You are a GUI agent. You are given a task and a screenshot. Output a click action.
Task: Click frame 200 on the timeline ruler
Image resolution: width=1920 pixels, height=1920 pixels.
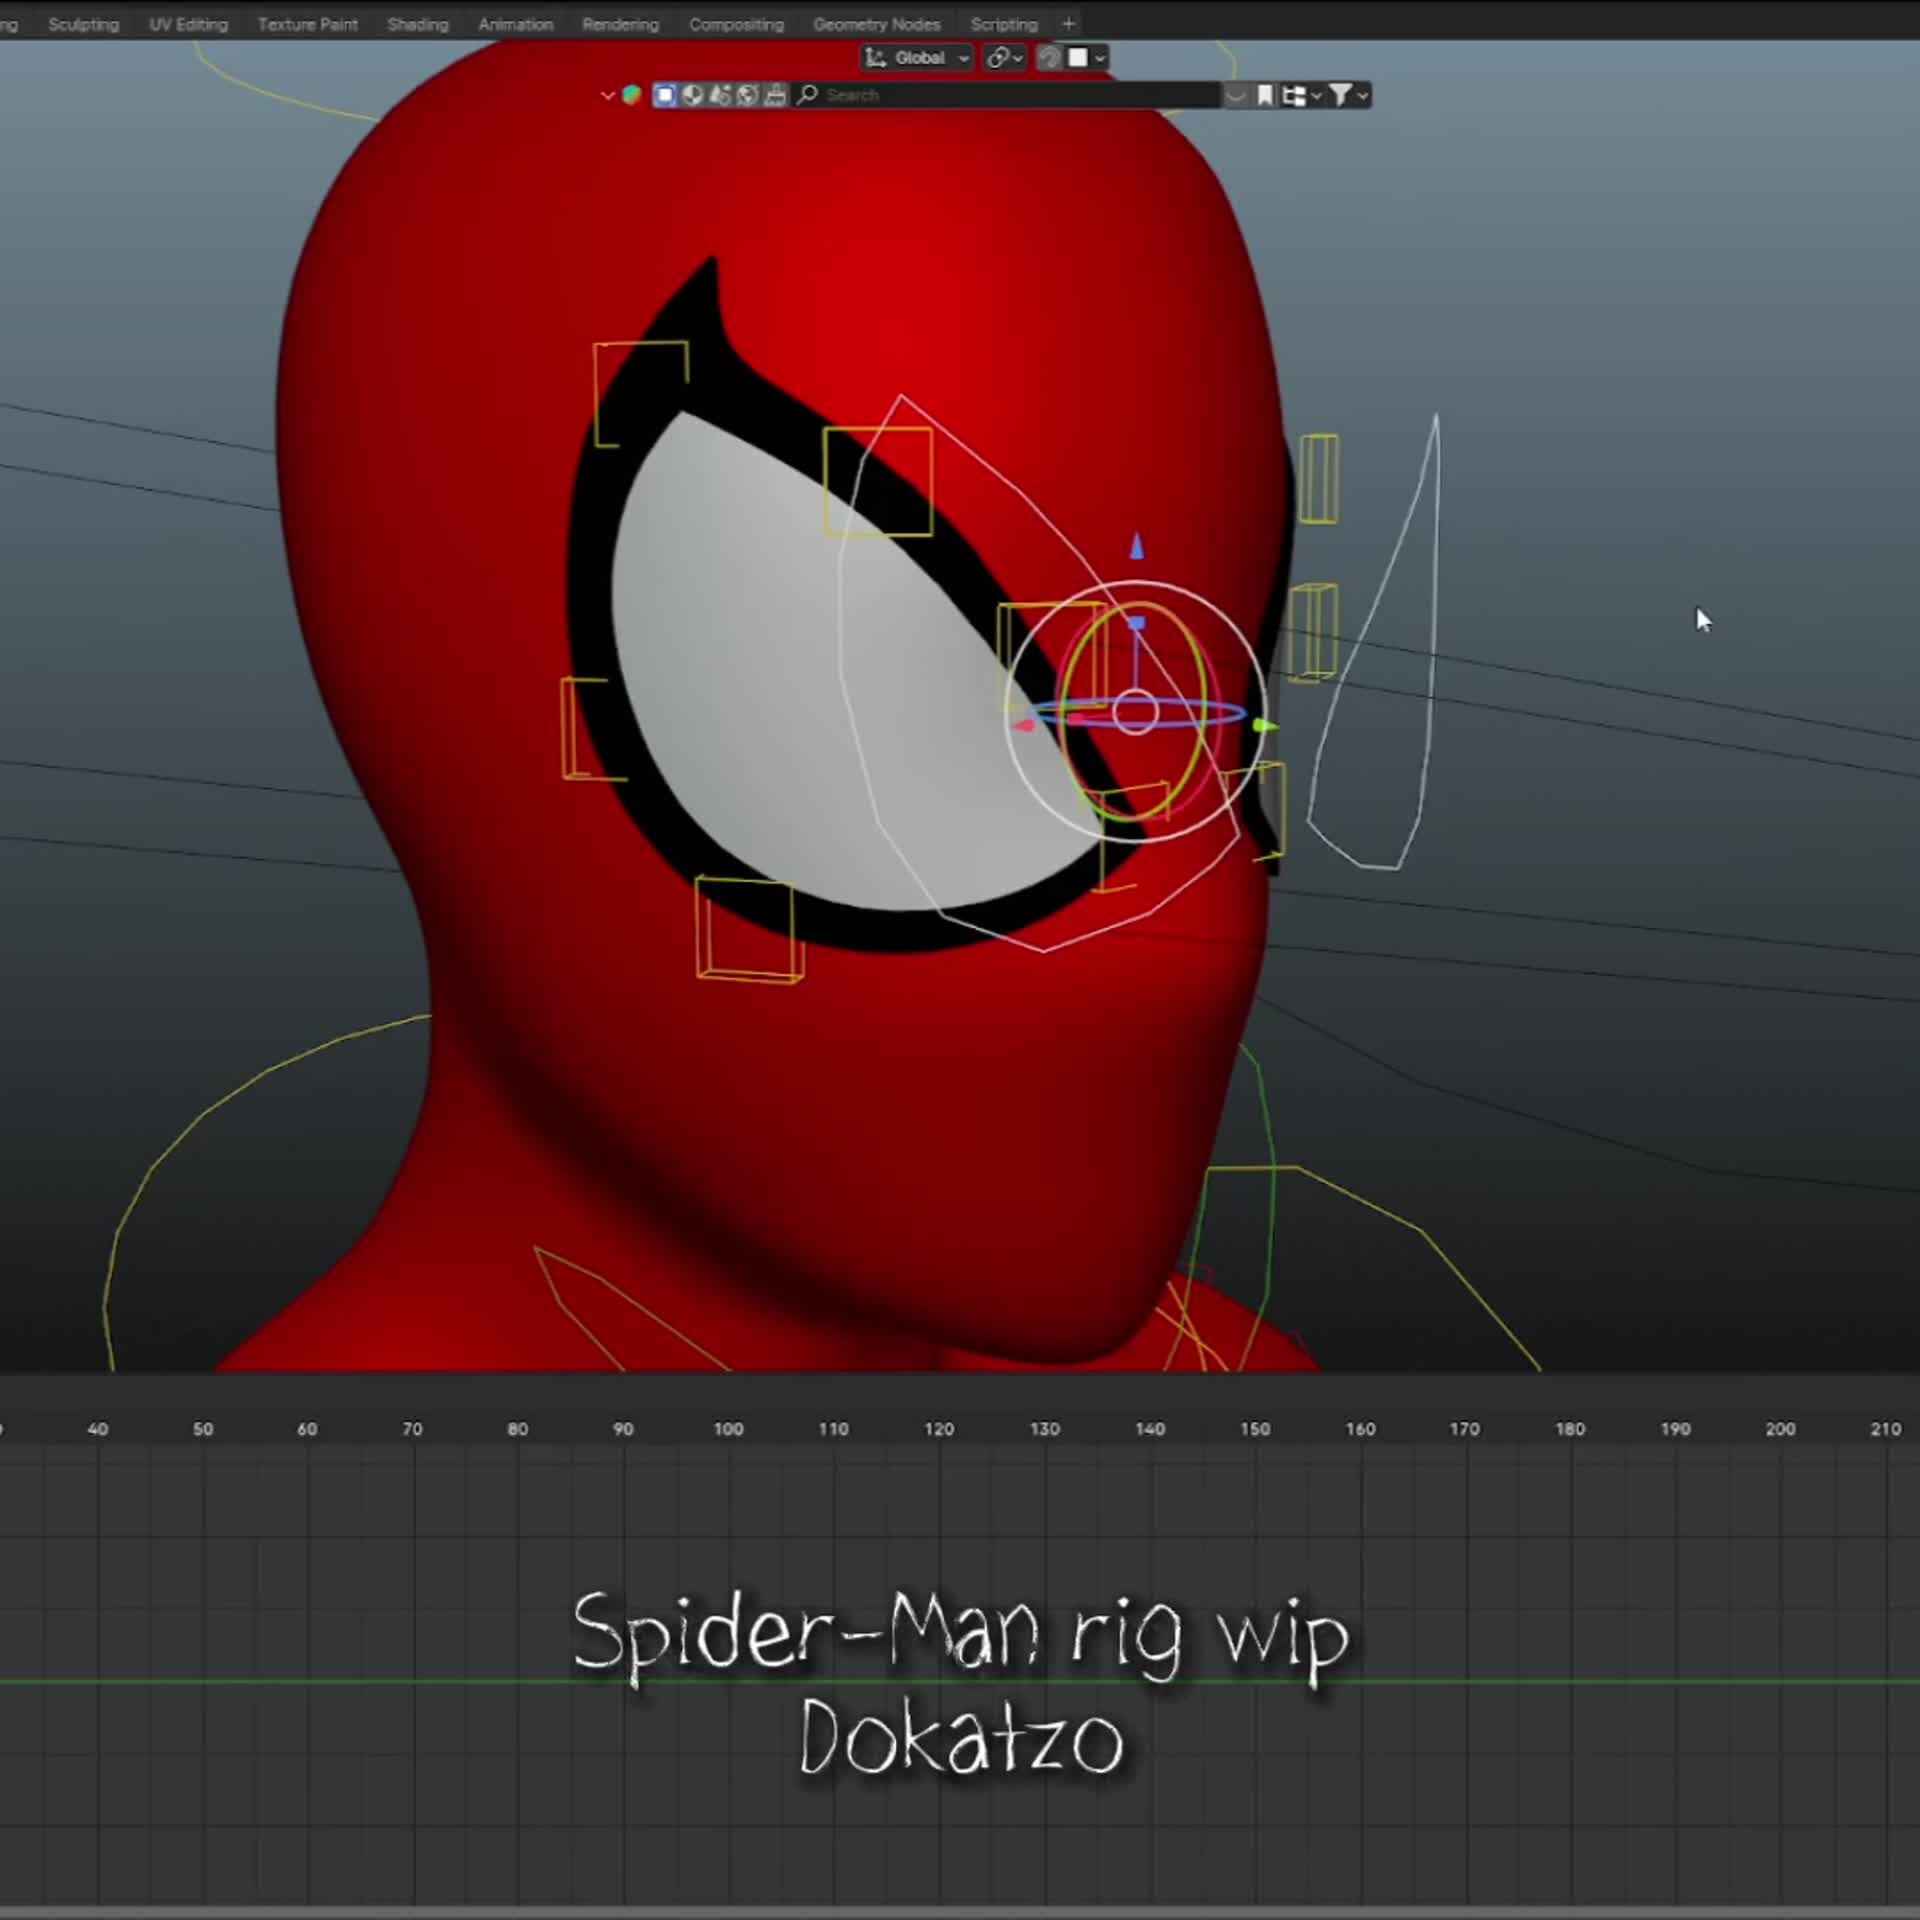pyautogui.click(x=1780, y=1429)
